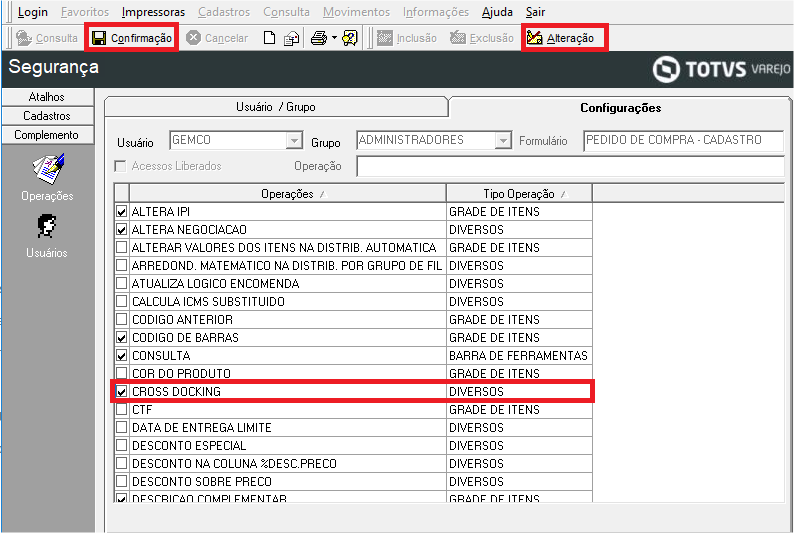Select the COR DO PRODUTO row text
794x533 pixels.
[x=181, y=374]
